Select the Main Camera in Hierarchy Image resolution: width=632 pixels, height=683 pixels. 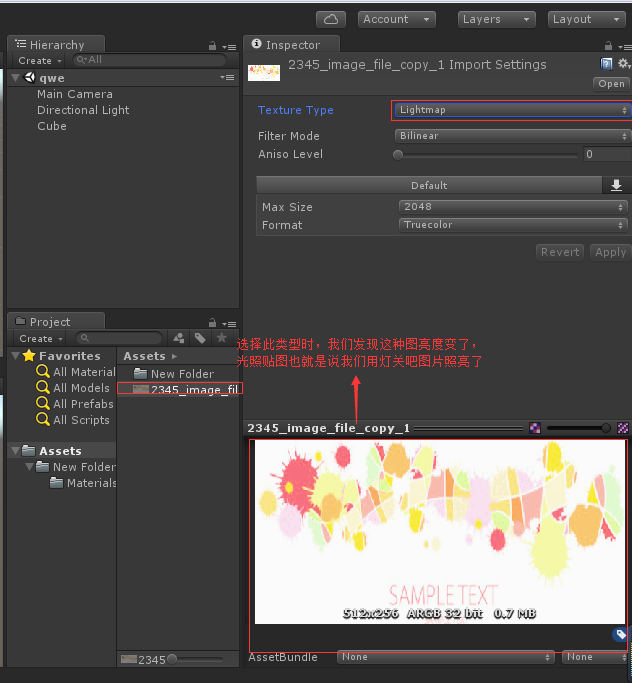(74, 94)
